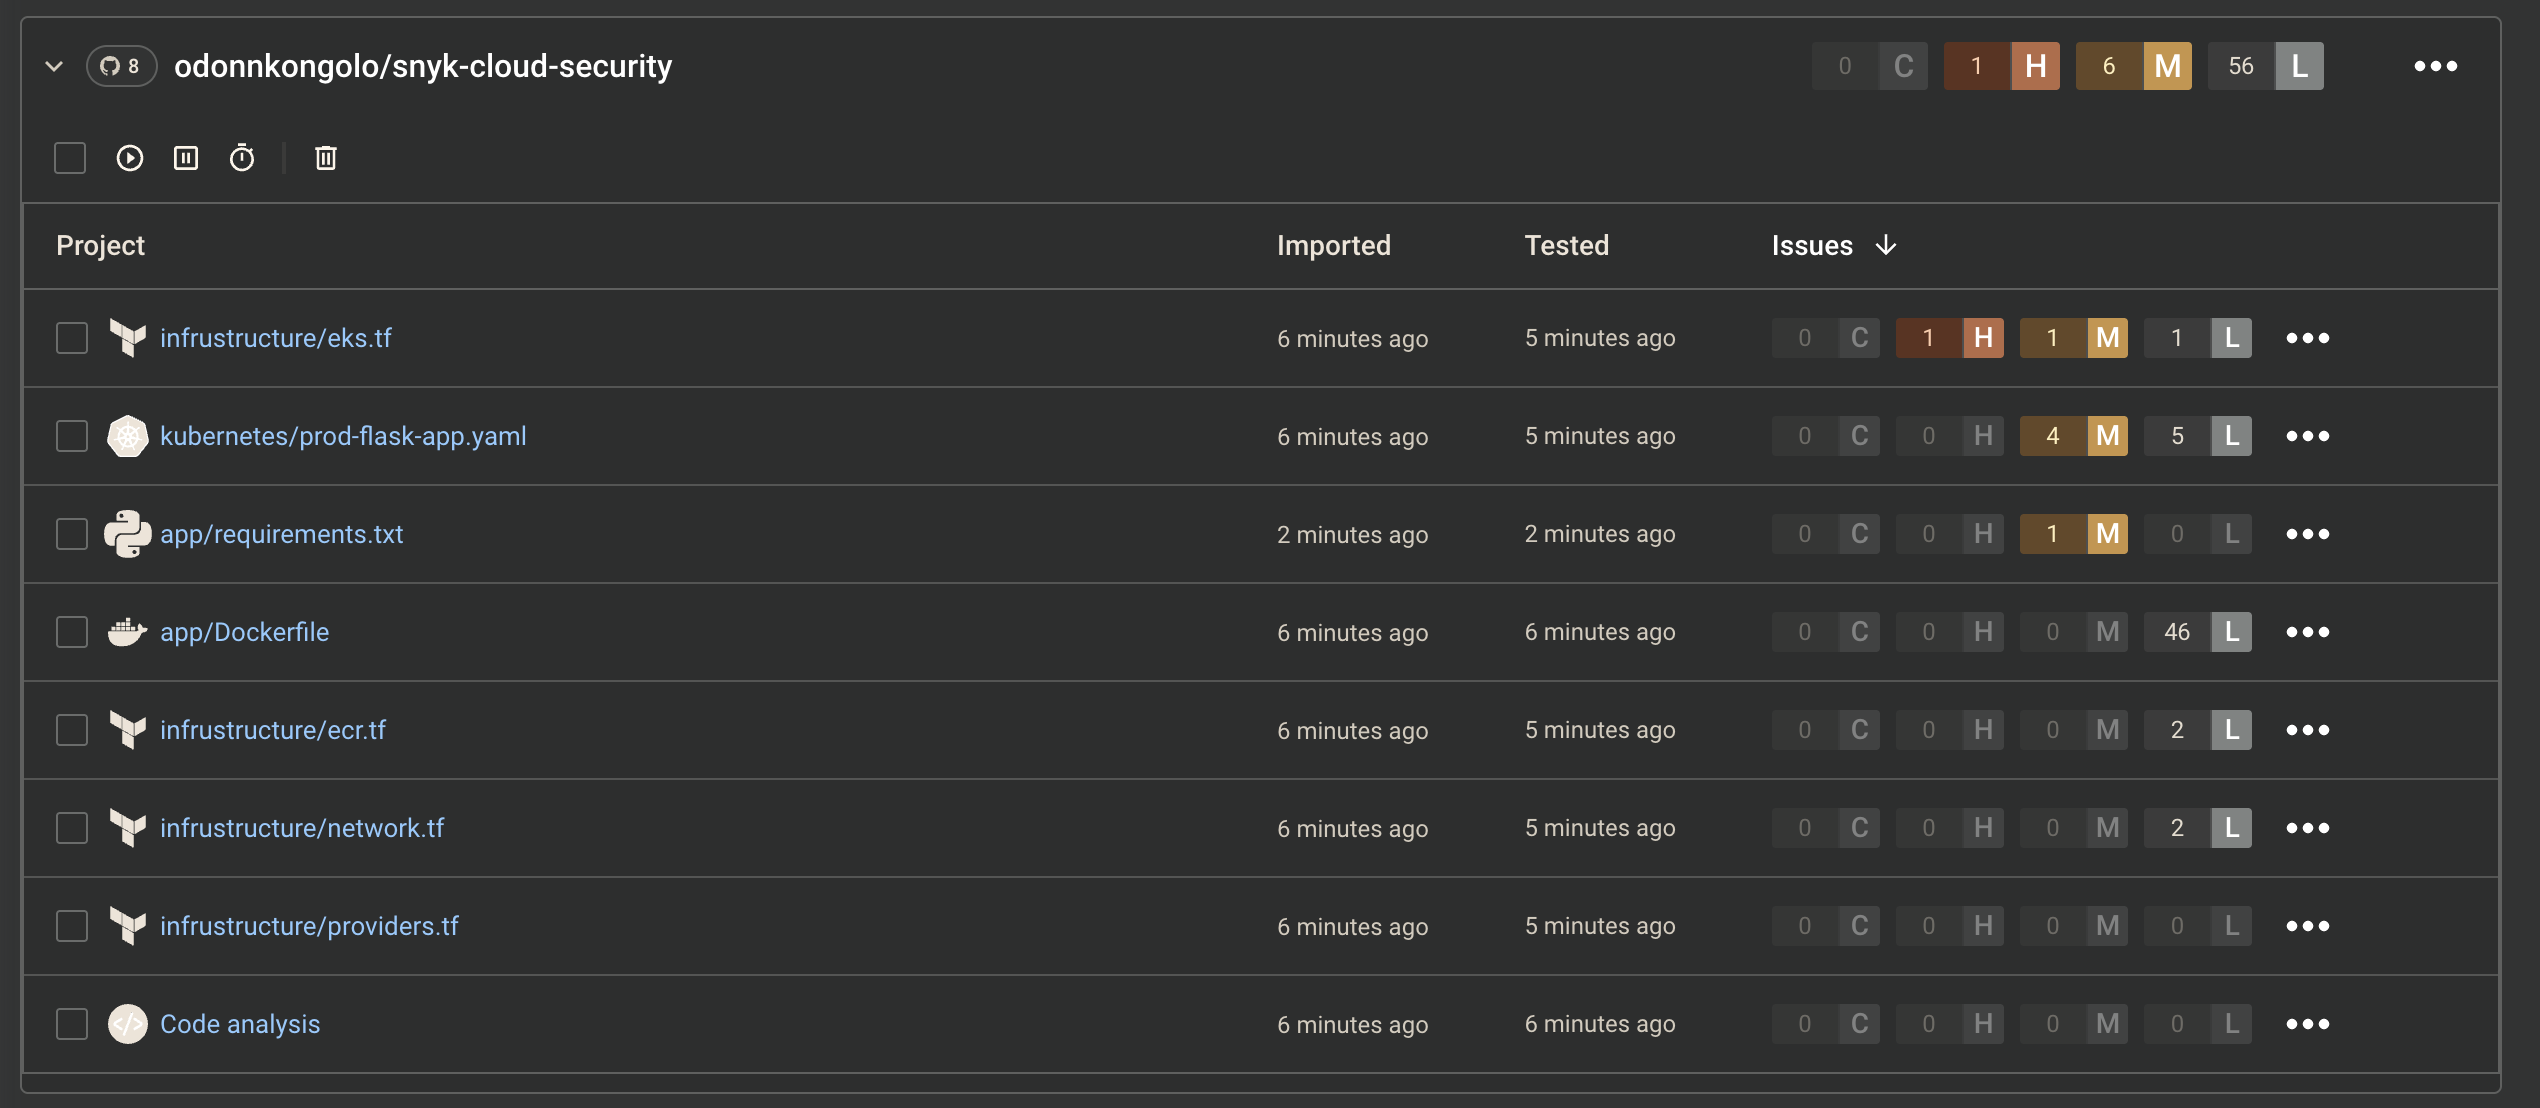Check the infrustructure/providers.tf row checkbox
This screenshot has width=2540, height=1108.
[x=72, y=926]
